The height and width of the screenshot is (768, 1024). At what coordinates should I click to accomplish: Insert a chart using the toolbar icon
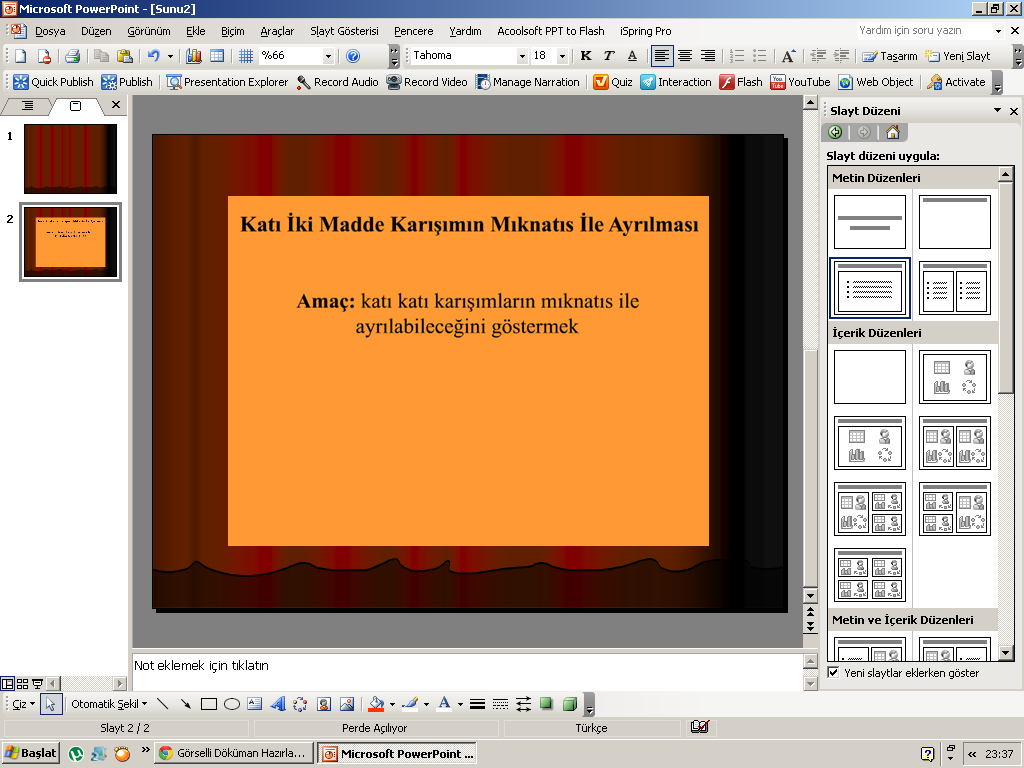194,56
